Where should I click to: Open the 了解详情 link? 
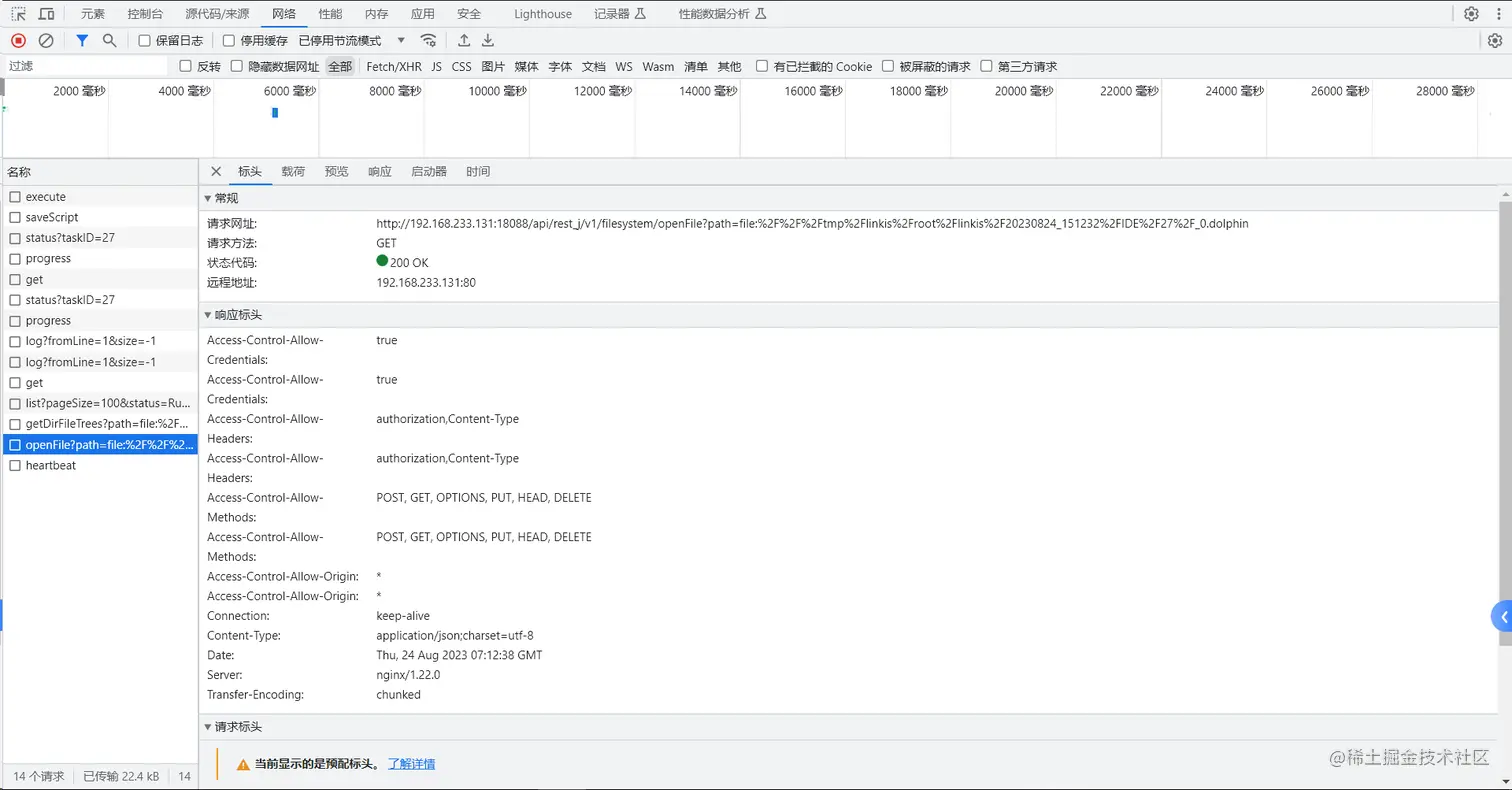tap(412, 764)
